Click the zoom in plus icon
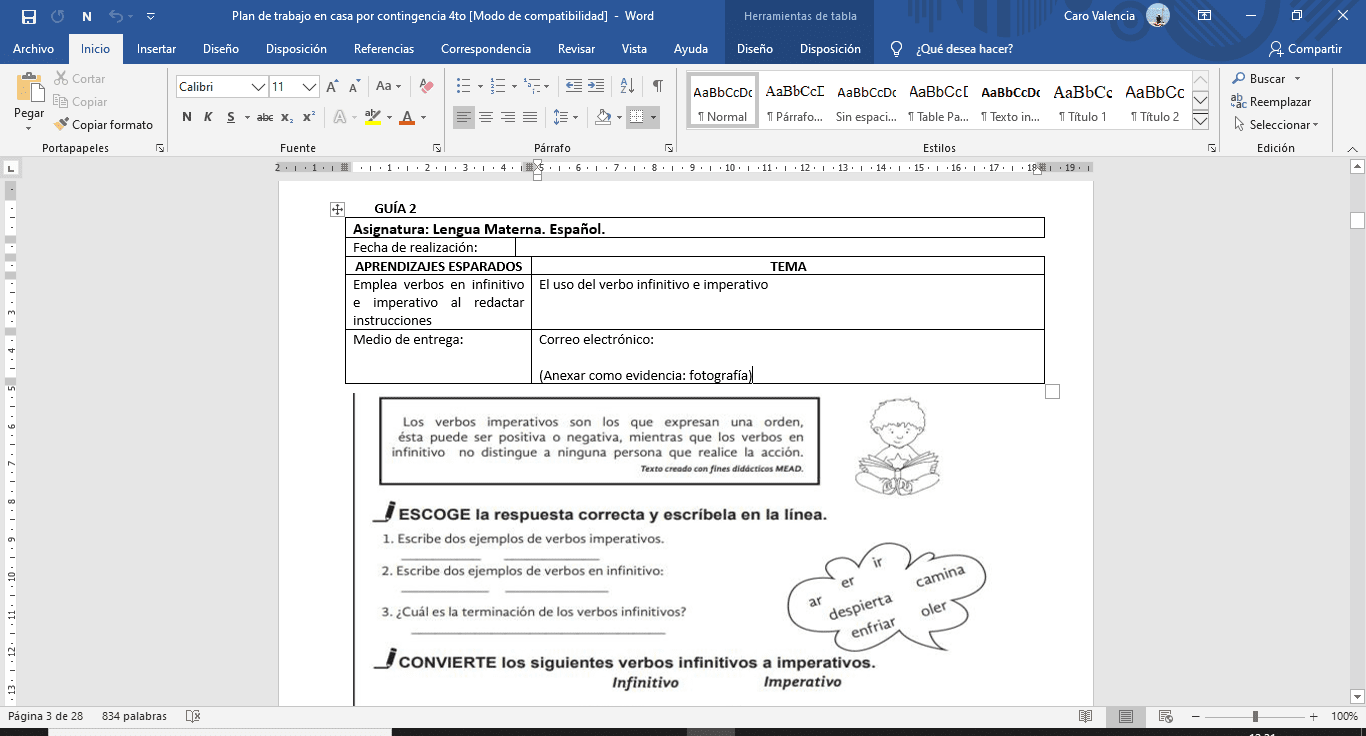The width and height of the screenshot is (1366, 736). point(1315,716)
